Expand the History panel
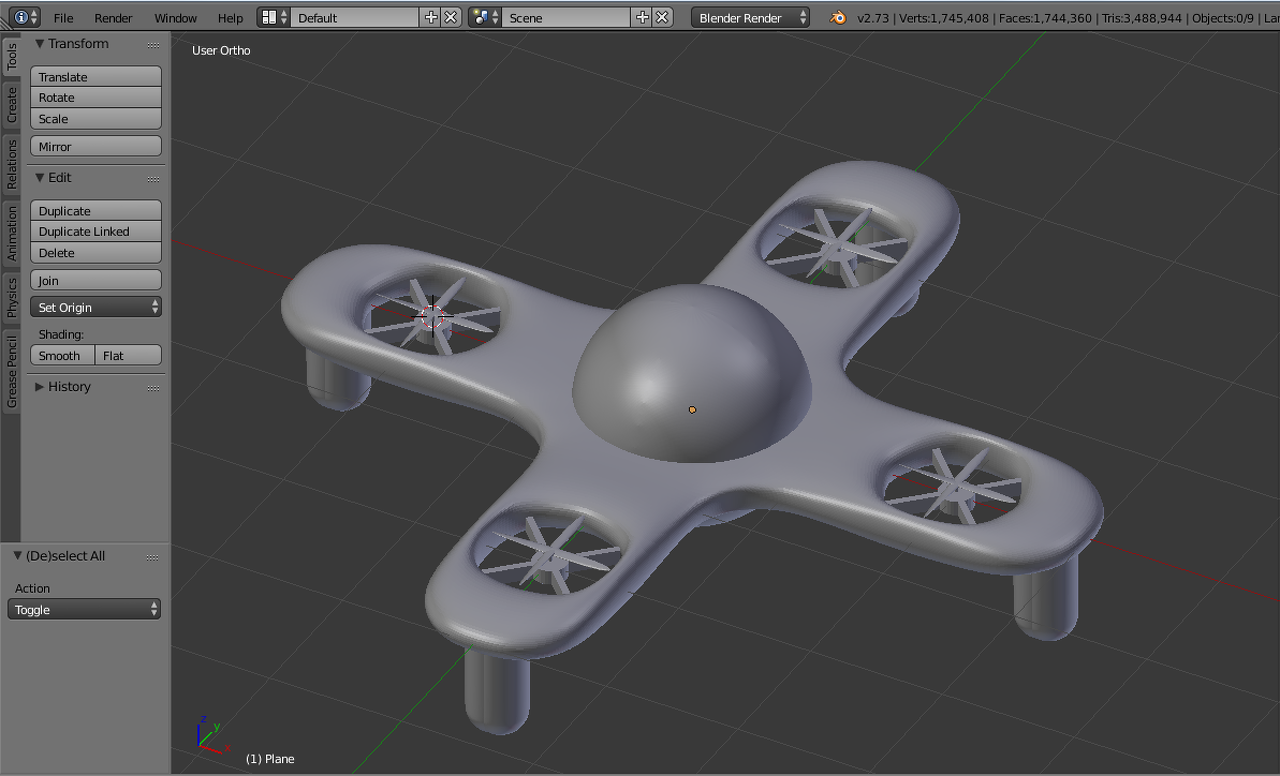Screen dimensions: 1280x776 (40, 387)
